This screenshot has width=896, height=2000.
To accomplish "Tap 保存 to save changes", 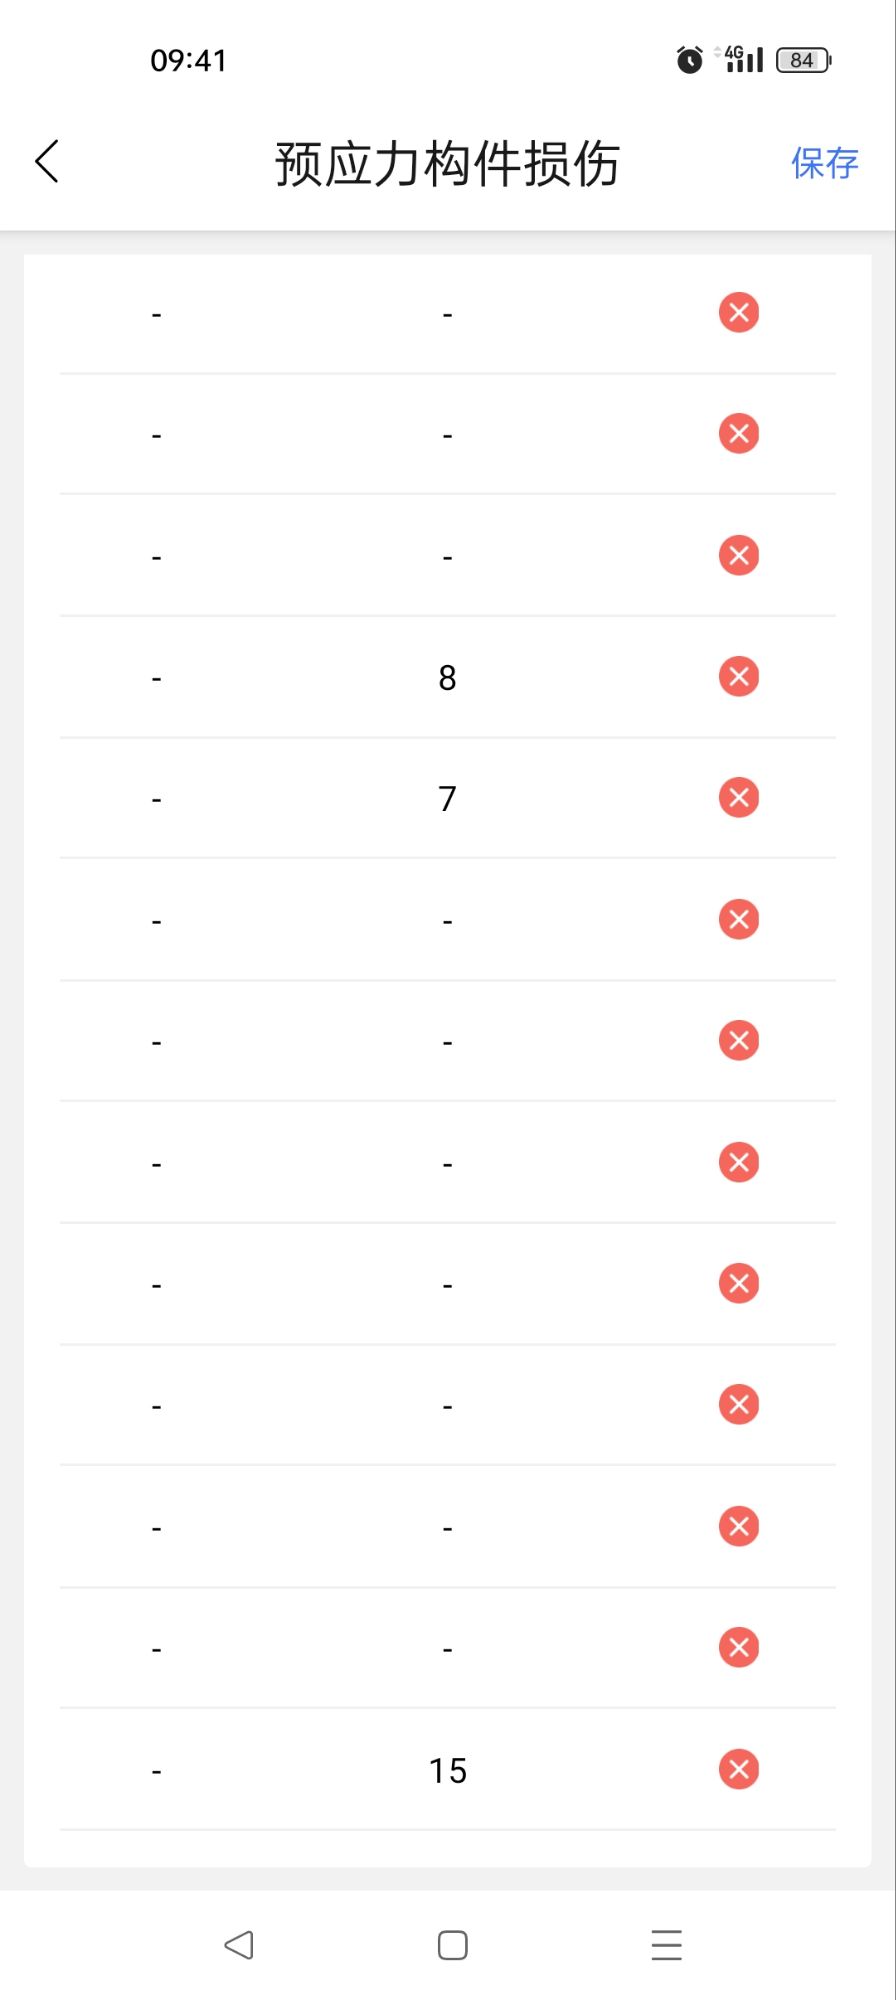I will point(824,163).
